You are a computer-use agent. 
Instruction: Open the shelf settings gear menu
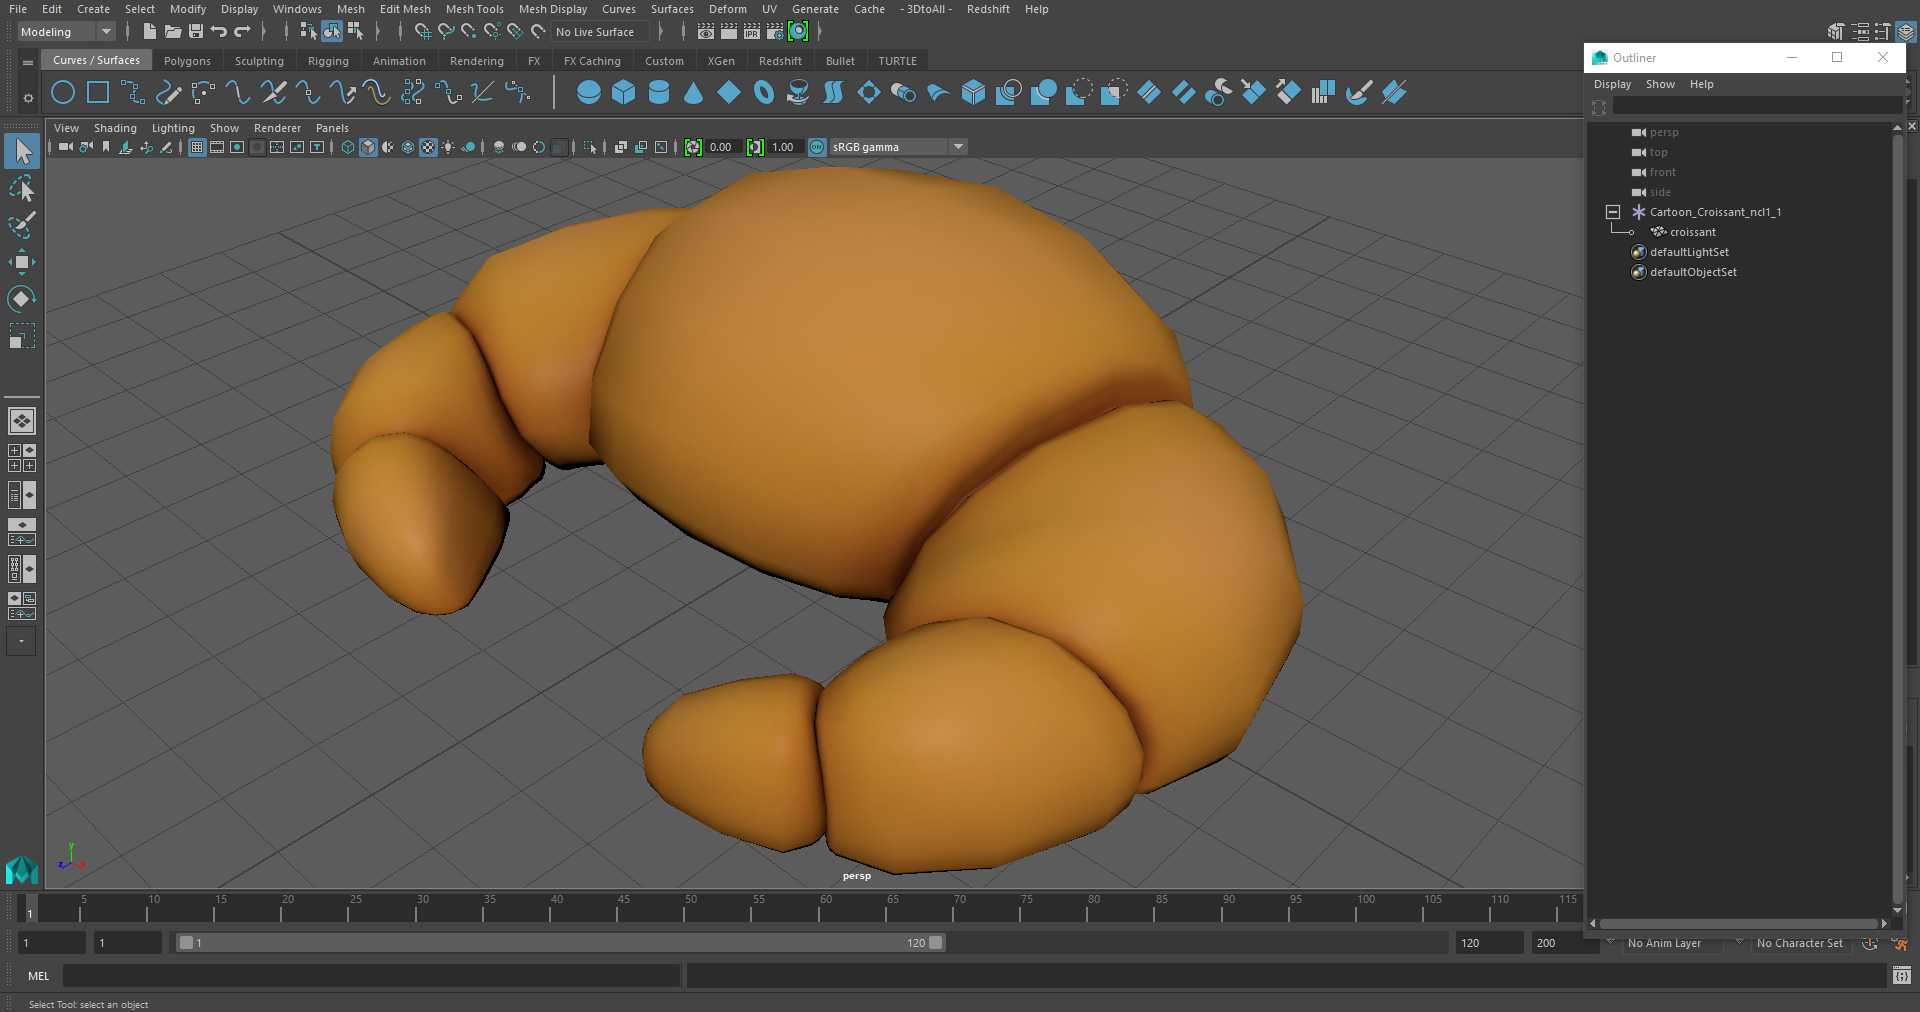[x=28, y=97]
